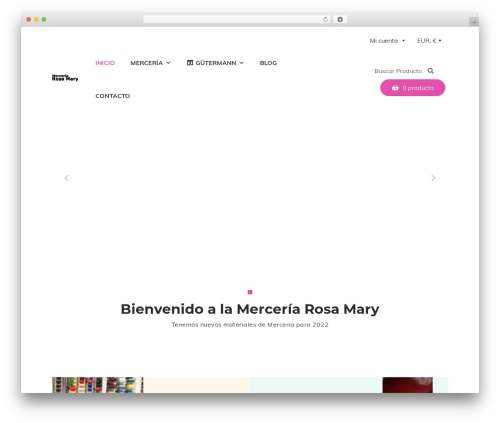Open the EUR € currency dropdown

[429, 41]
